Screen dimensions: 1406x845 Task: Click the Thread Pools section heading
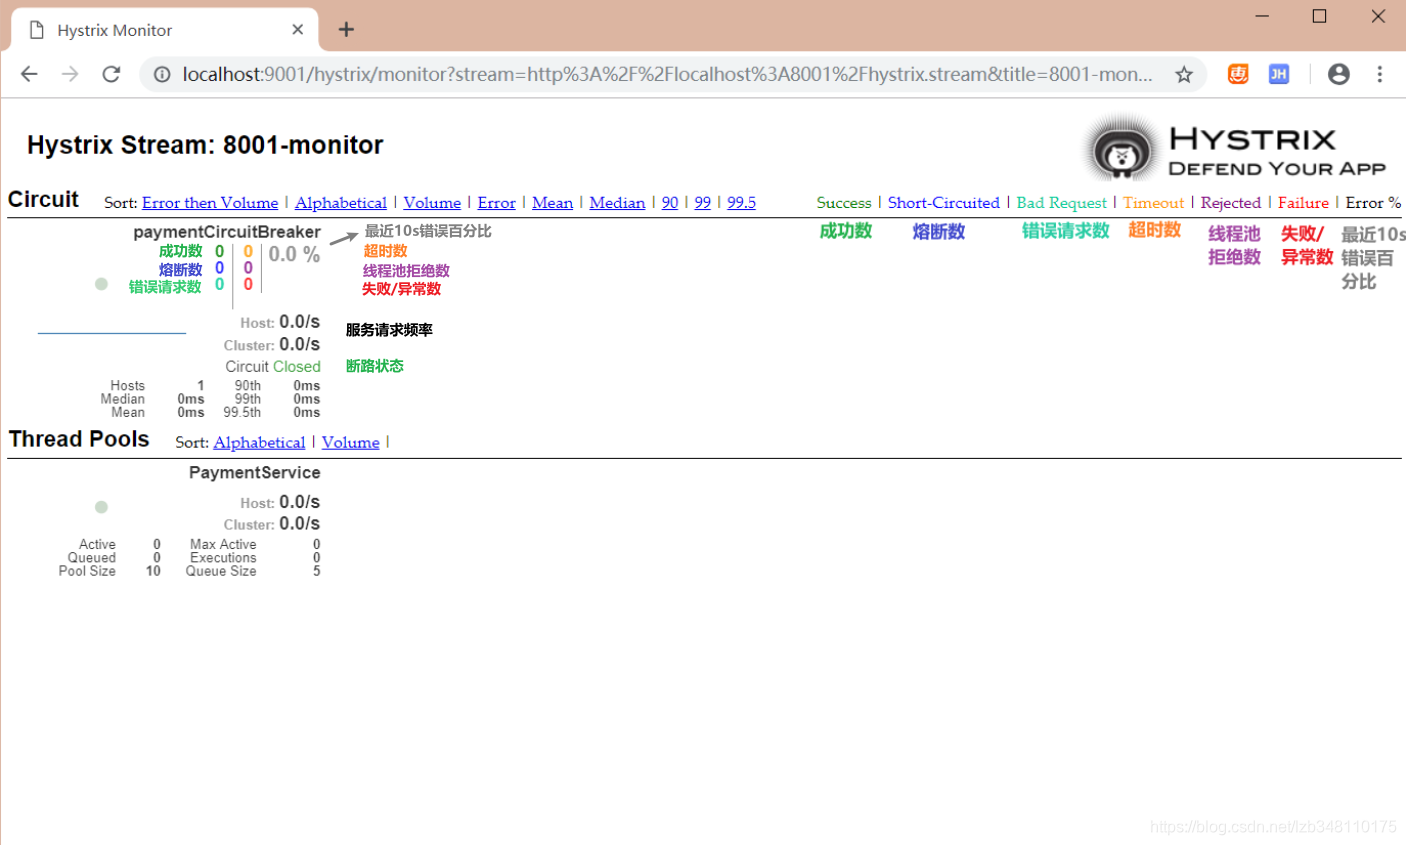[79, 439]
